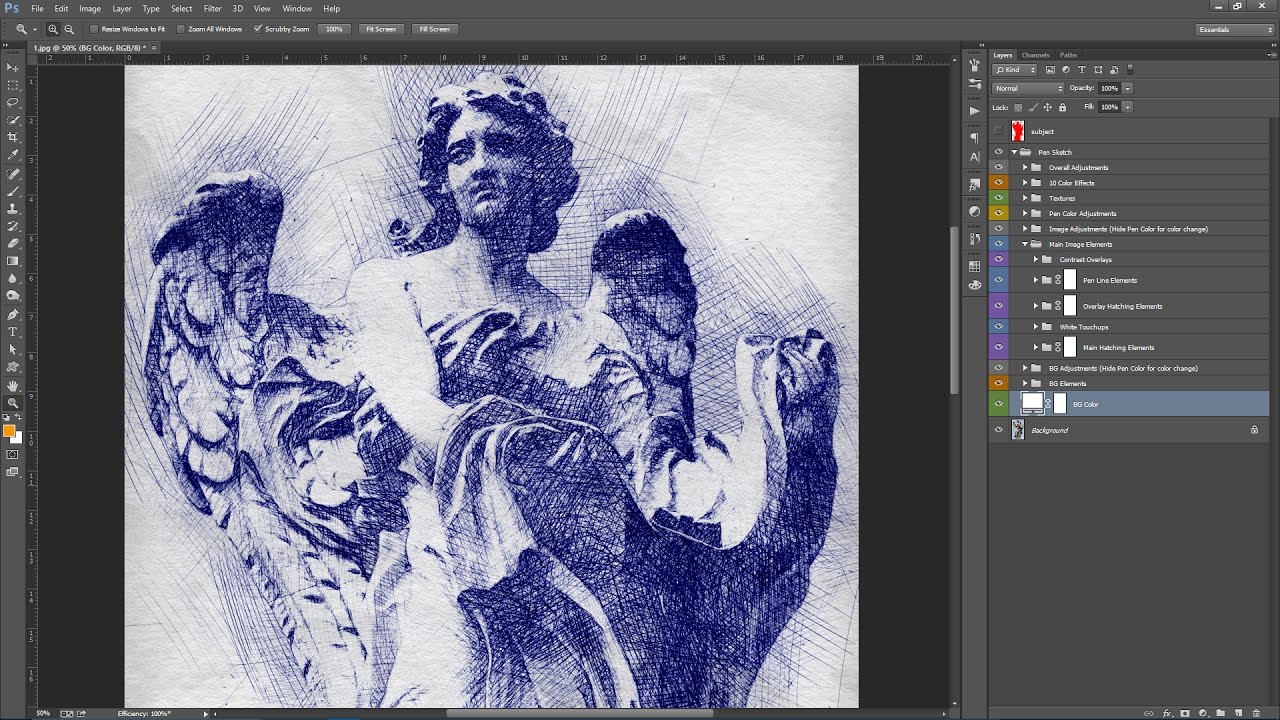Image resolution: width=1280 pixels, height=720 pixels.
Task: Select the subject layer thumbnail
Action: pos(1017,131)
